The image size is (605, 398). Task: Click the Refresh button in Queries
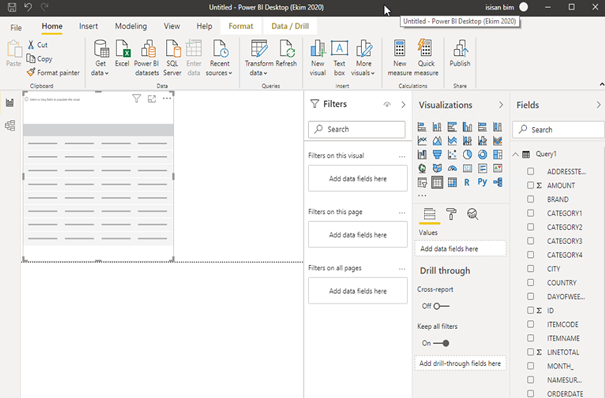tap(286, 53)
